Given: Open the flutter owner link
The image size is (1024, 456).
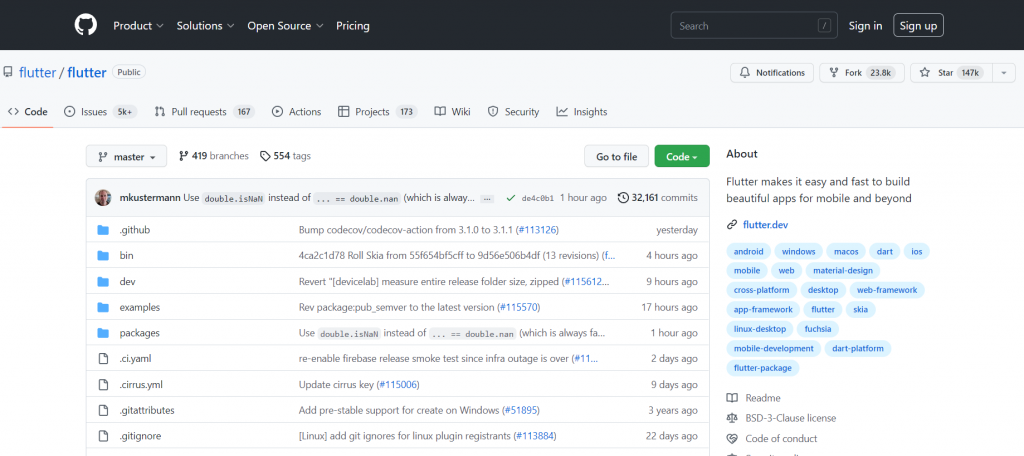Looking at the screenshot, I should pos(38,73).
